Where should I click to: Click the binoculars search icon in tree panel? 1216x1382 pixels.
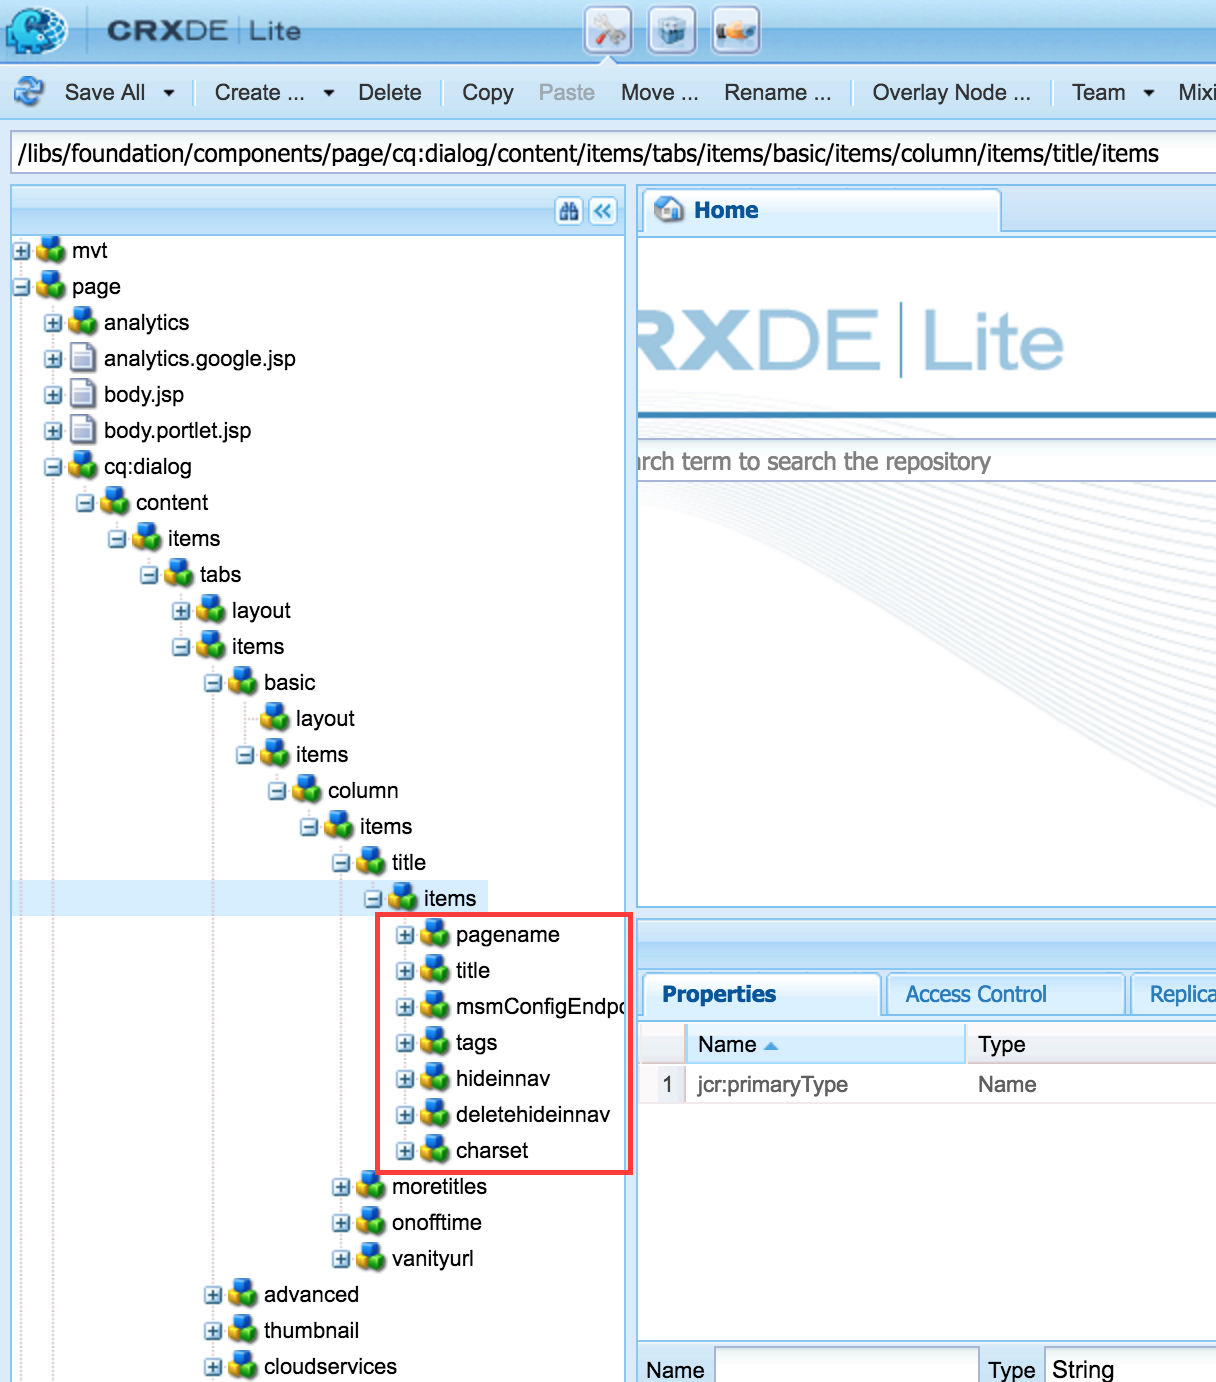tap(569, 211)
